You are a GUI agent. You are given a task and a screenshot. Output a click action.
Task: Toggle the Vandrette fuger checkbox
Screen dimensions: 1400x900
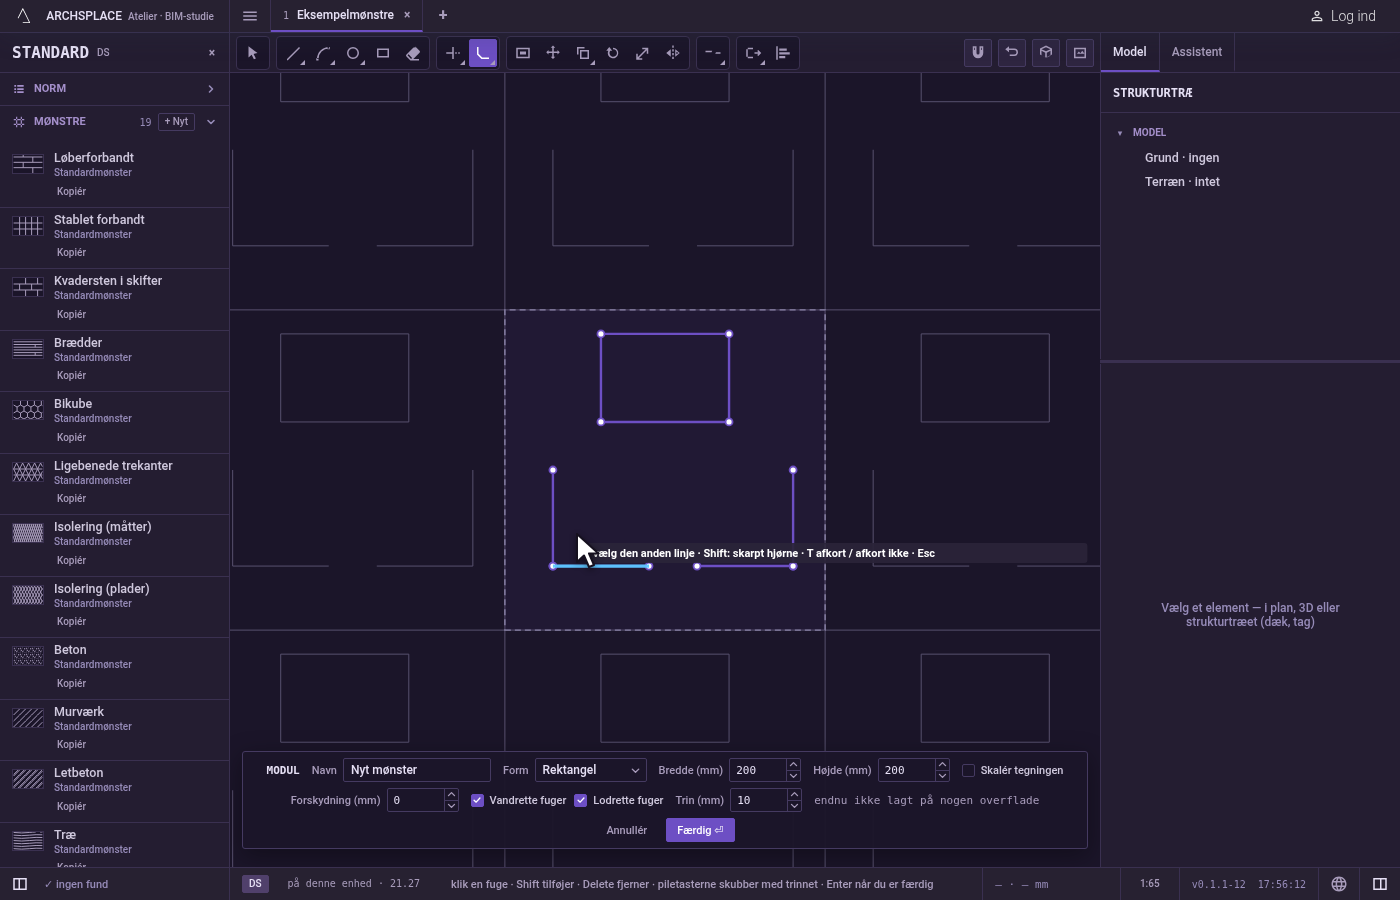point(478,800)
